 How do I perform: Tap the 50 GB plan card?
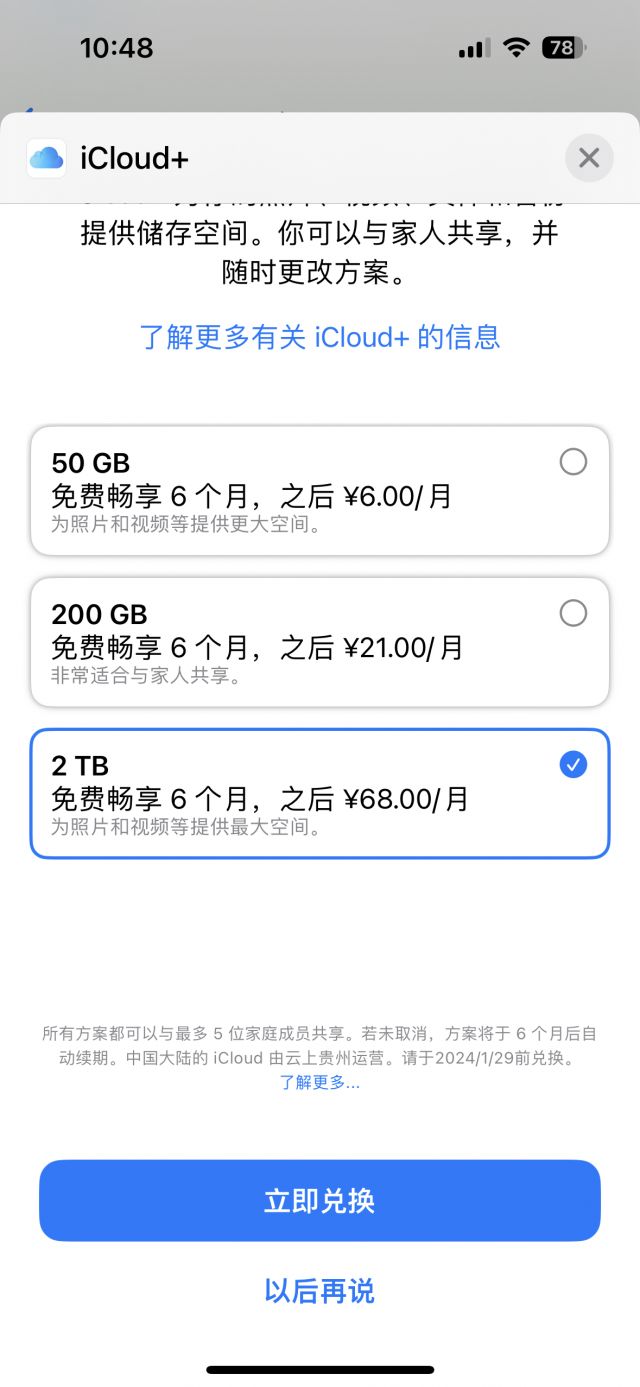(319, 491)
